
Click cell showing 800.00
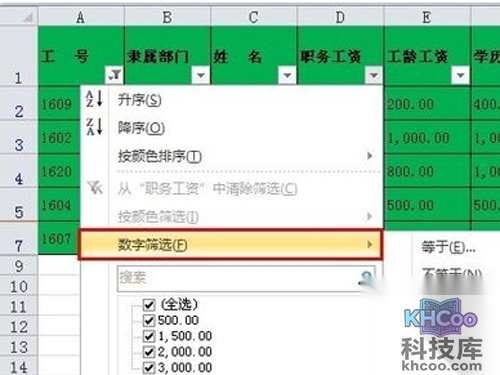(427, 171)
